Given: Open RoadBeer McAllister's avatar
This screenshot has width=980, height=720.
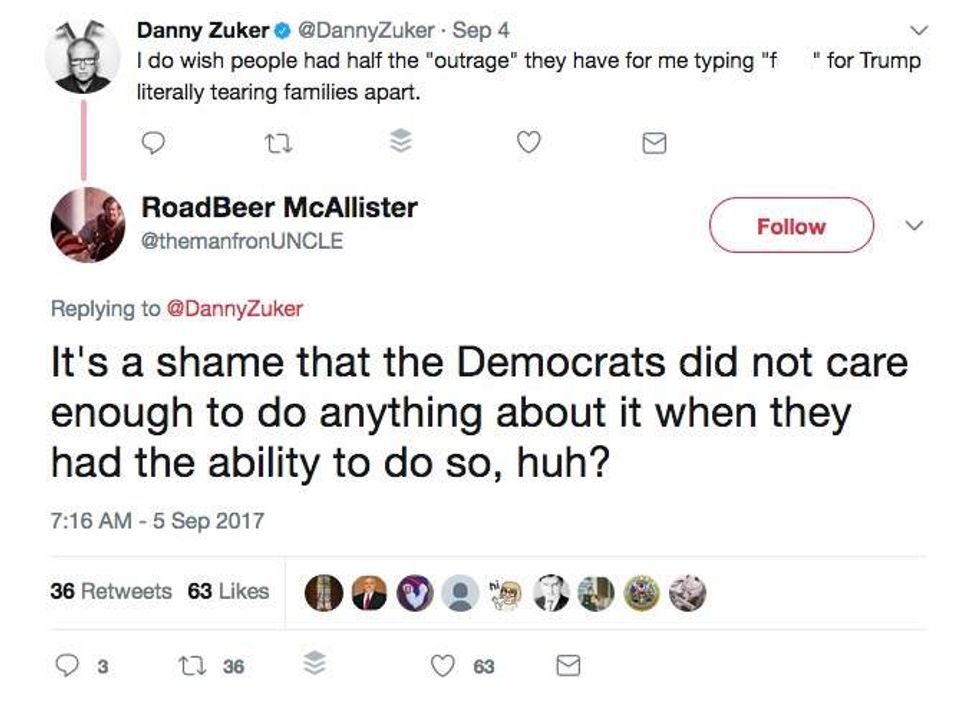Looking at the screenshot, I should pyautogui.click(x=88, y=225).
